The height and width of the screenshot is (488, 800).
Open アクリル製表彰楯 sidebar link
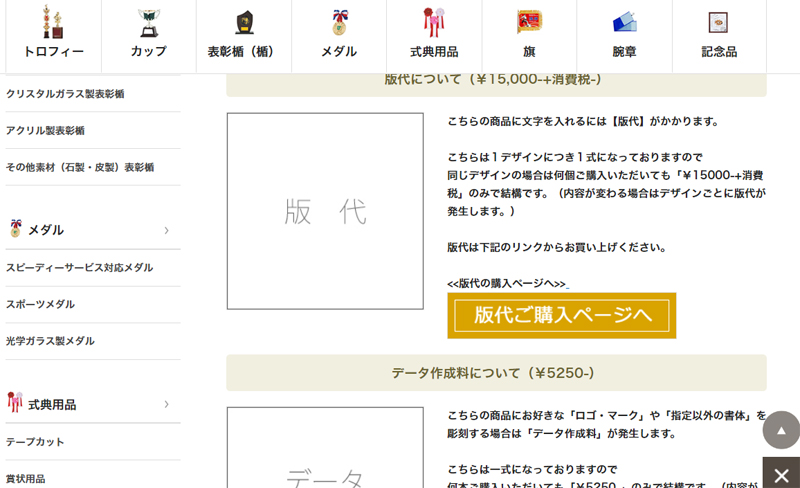(x=45, y=131)
